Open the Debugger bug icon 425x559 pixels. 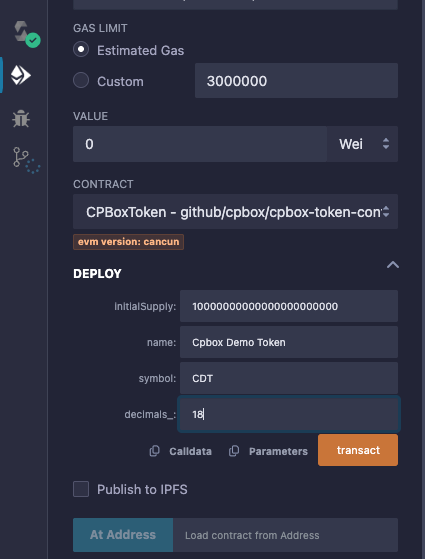(x=21, y=118)
